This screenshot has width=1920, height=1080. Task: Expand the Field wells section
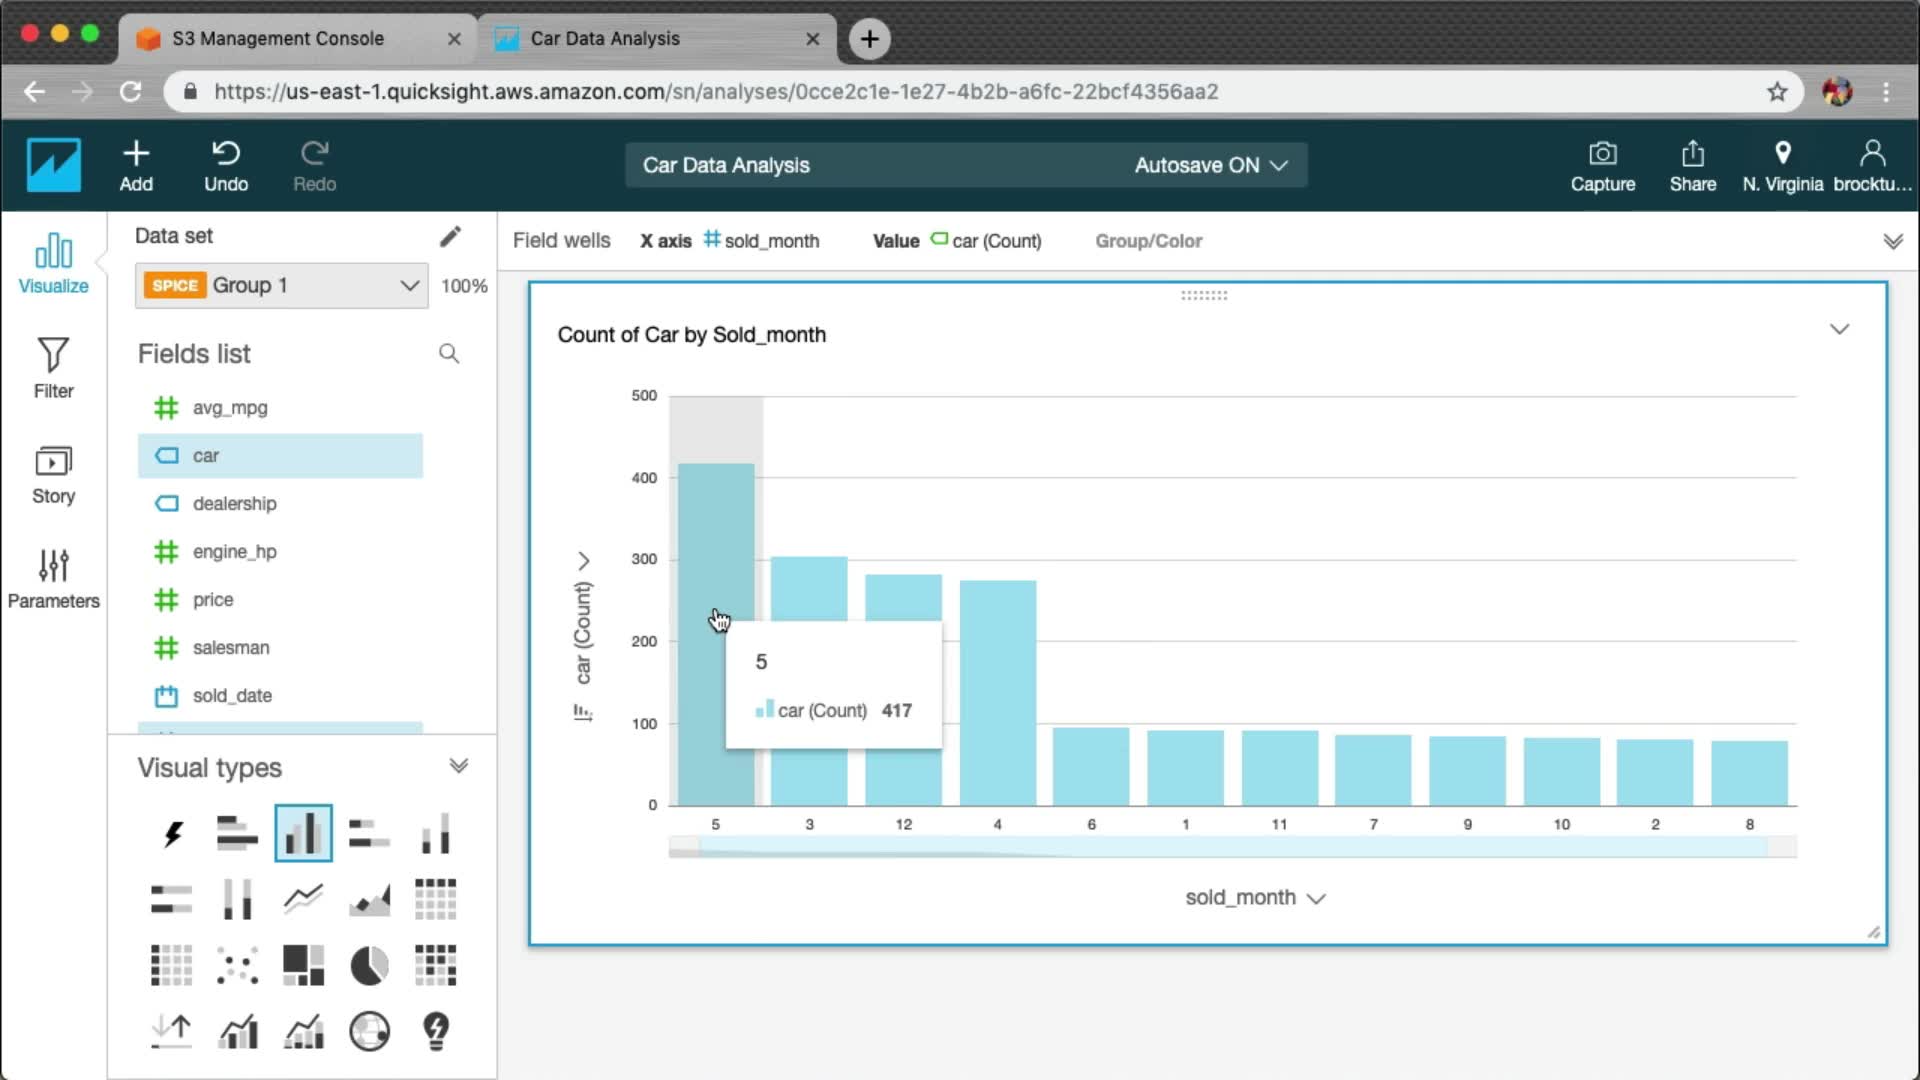[1892, 241]
